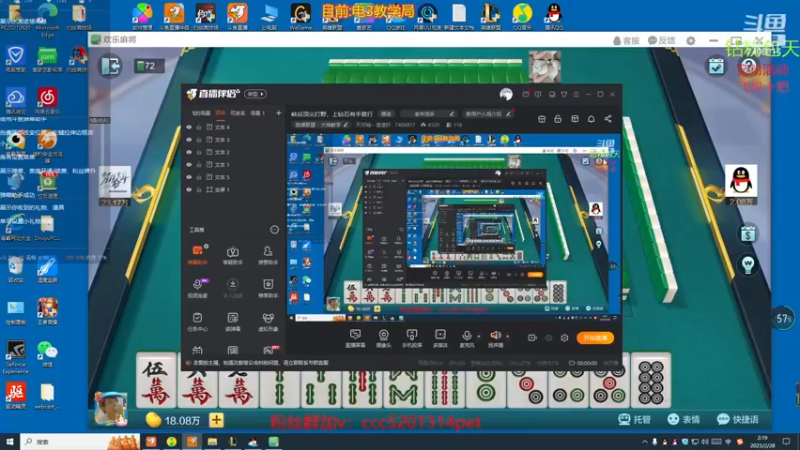The image size is (800, 450).
Task: Toggle visibility of the 文本 1 layer
Action: coord(189,165)
